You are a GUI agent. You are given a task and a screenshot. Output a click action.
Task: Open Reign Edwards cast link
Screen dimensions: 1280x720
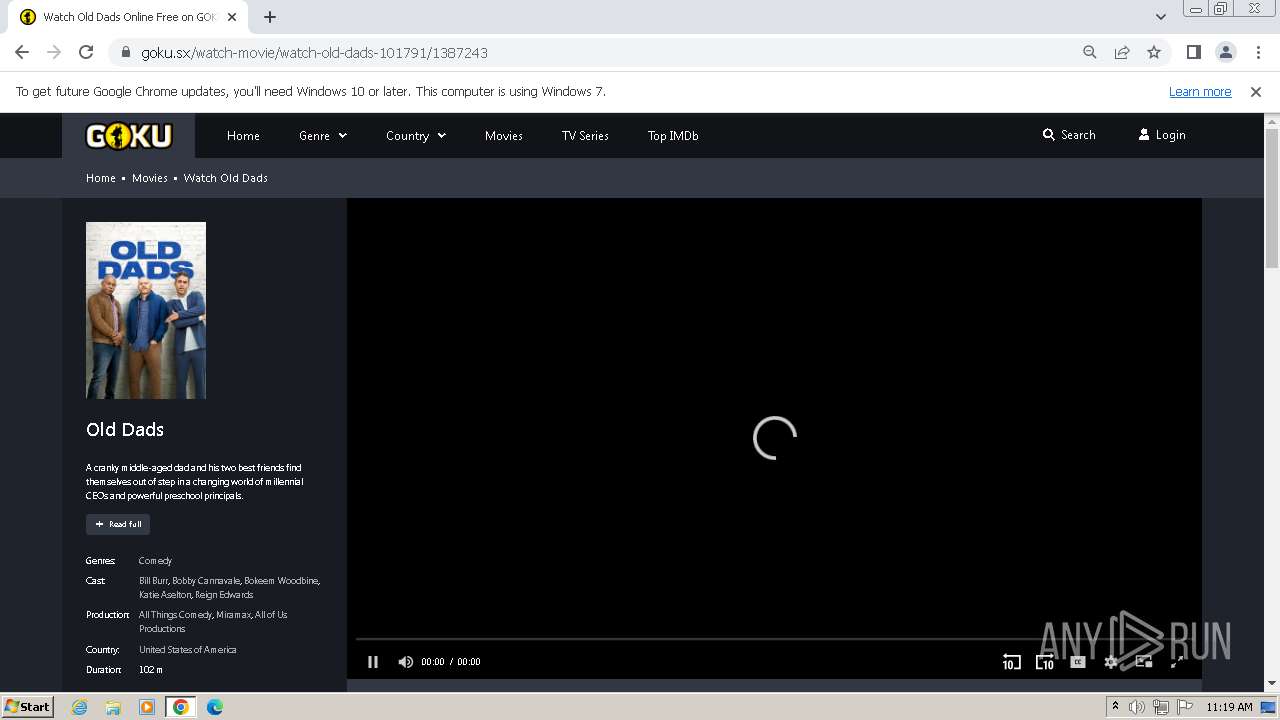point(224,595)
